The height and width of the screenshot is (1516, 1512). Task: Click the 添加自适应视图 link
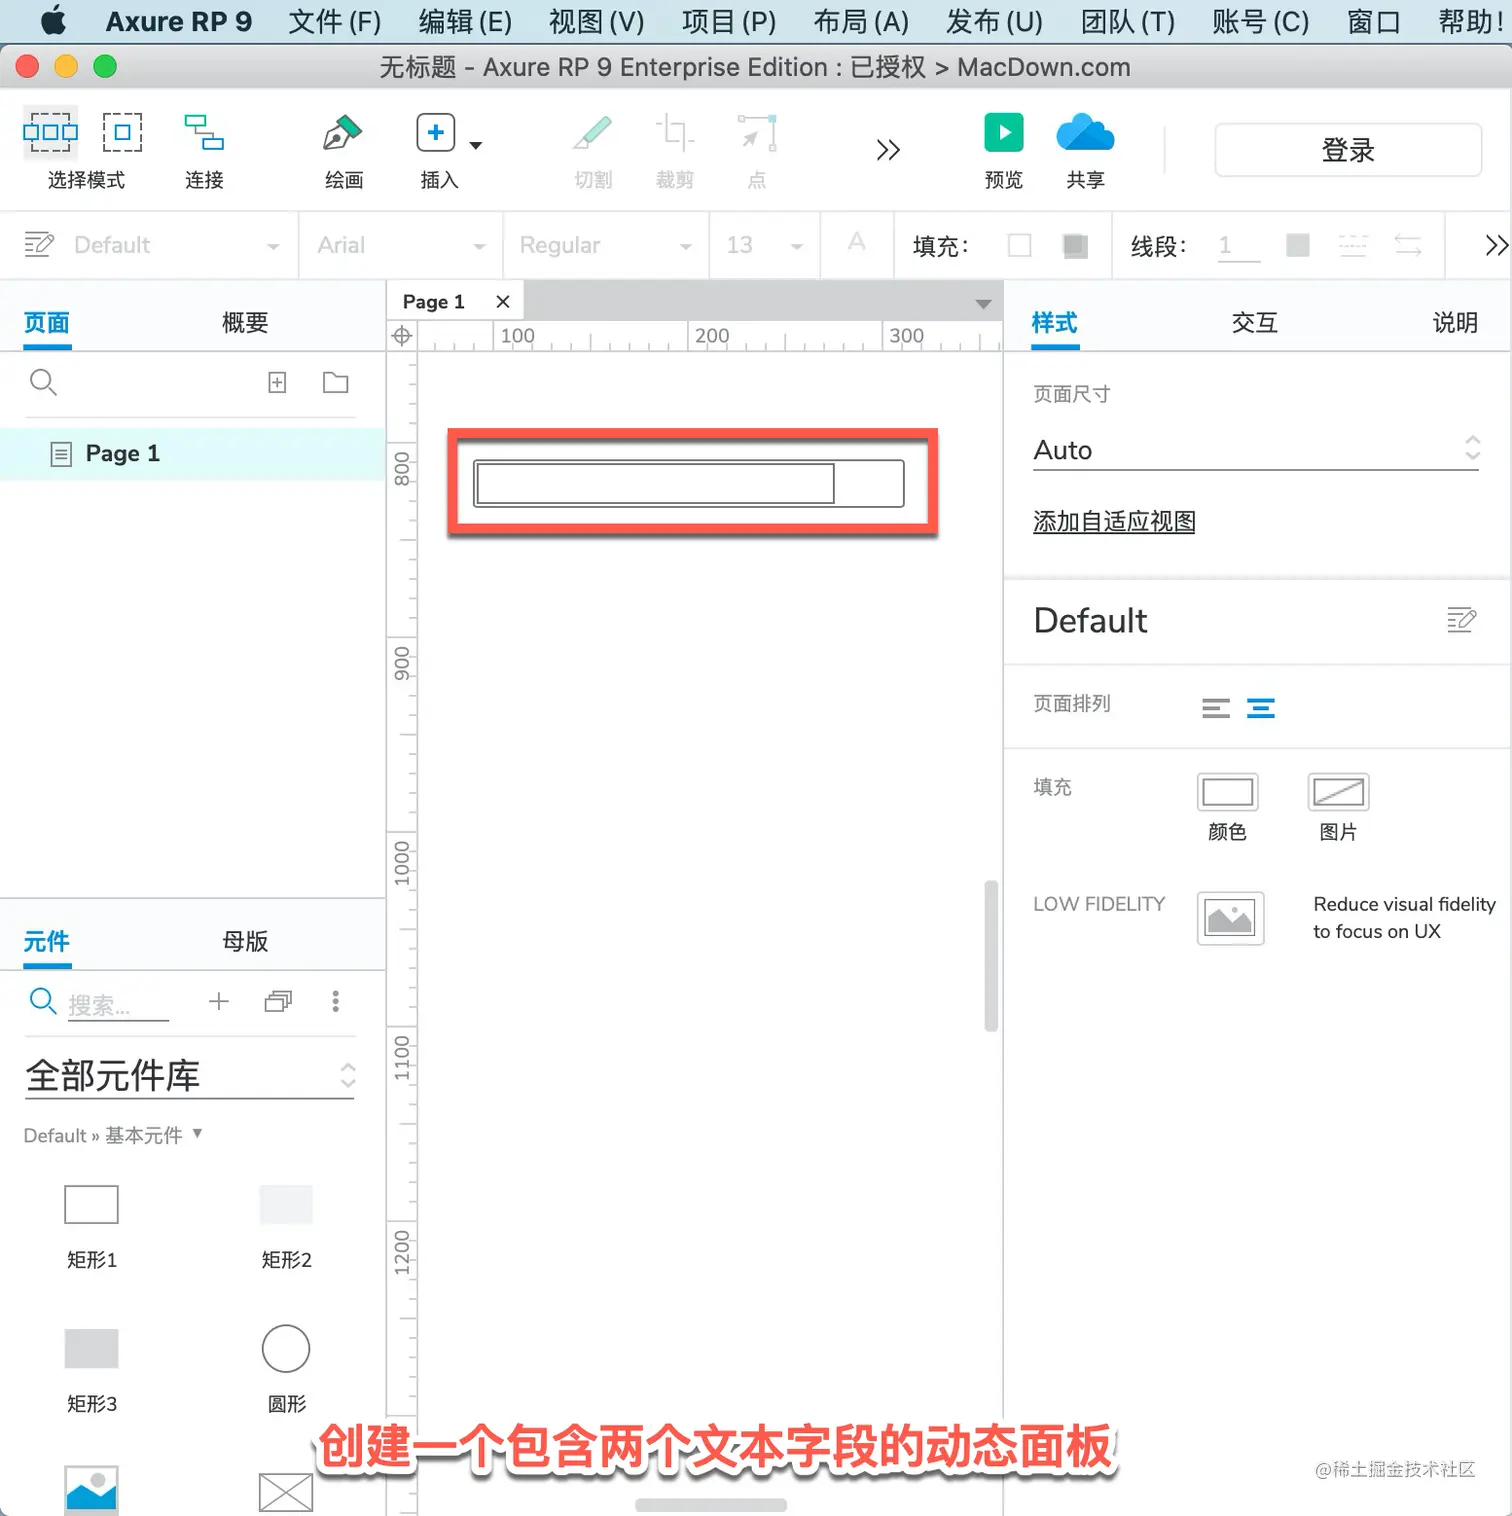1114,521
